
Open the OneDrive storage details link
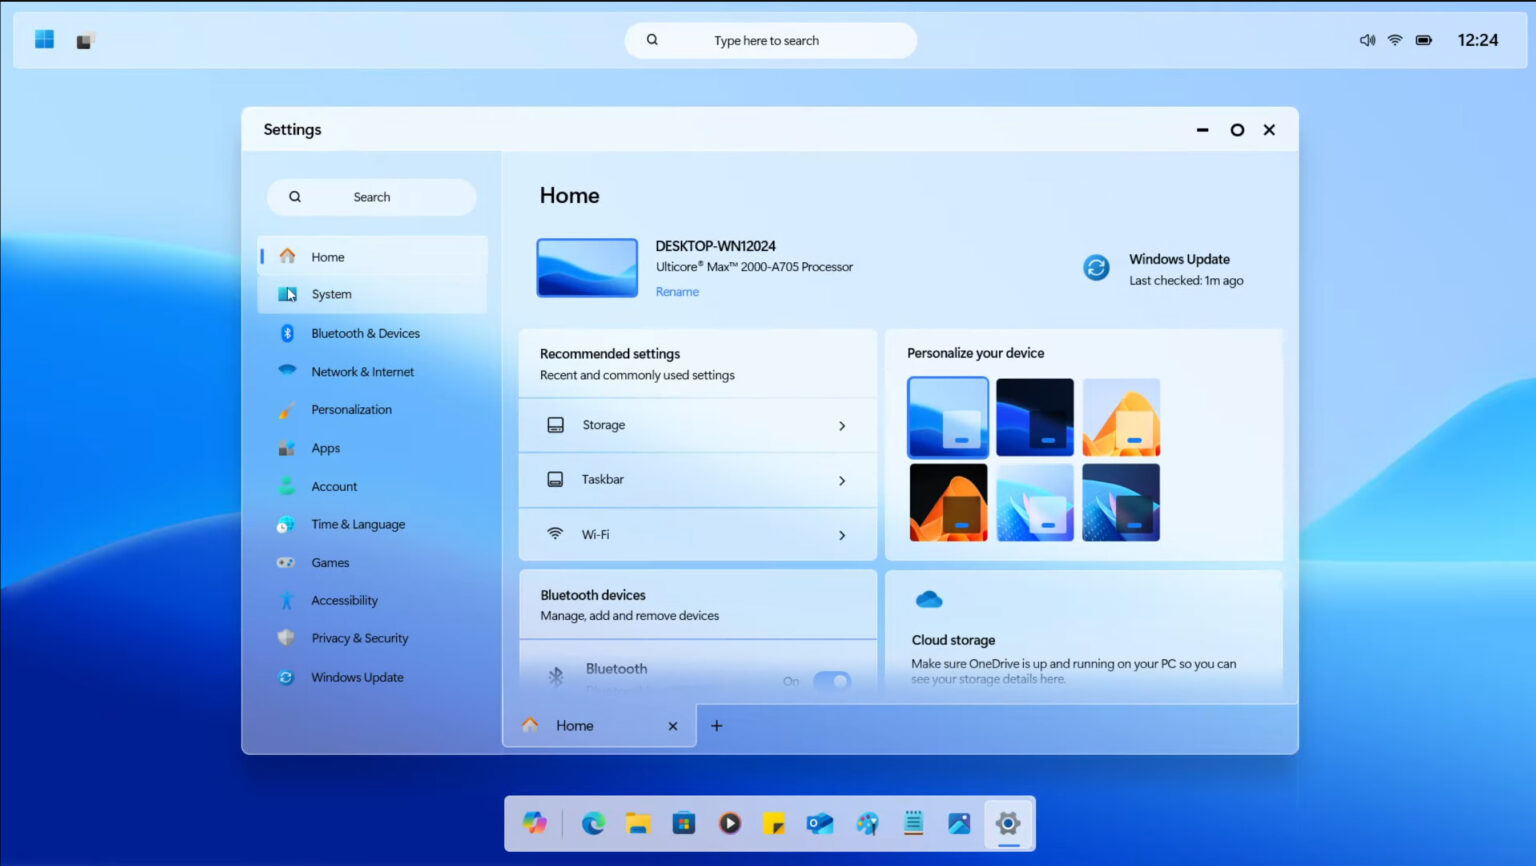pos(989,678)
